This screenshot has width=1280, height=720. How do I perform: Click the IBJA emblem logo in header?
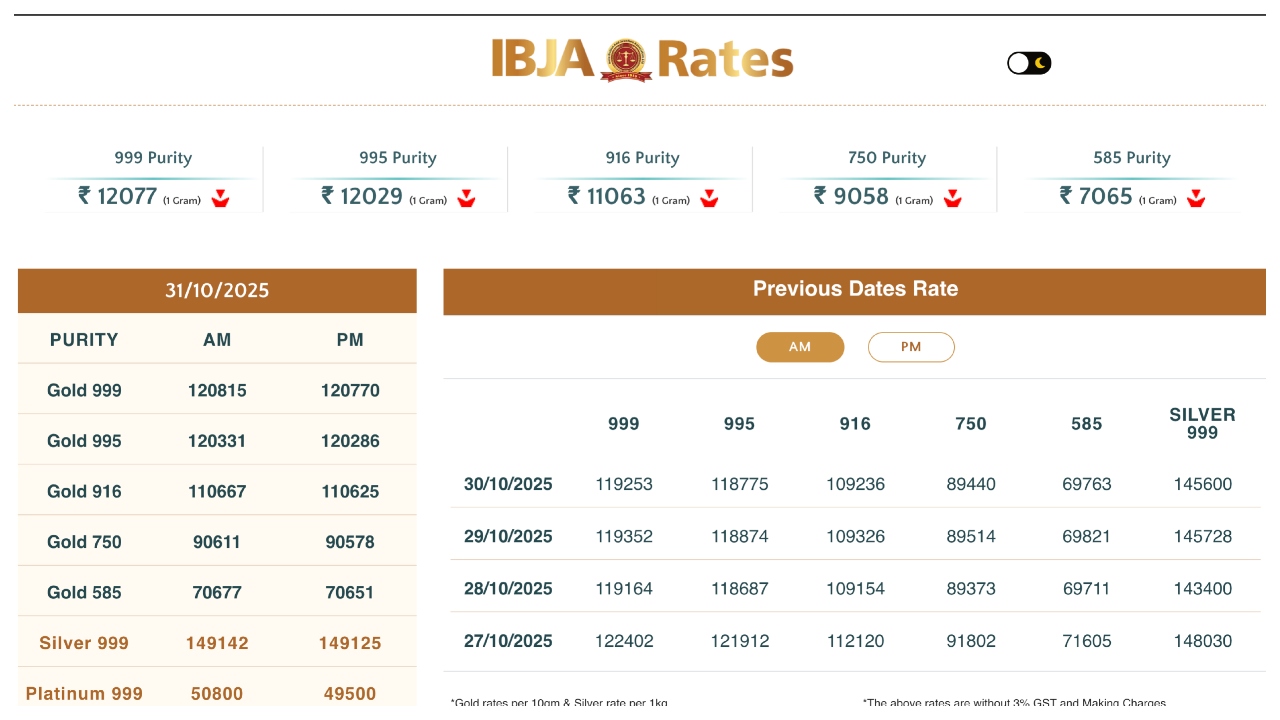pos(626,60)
